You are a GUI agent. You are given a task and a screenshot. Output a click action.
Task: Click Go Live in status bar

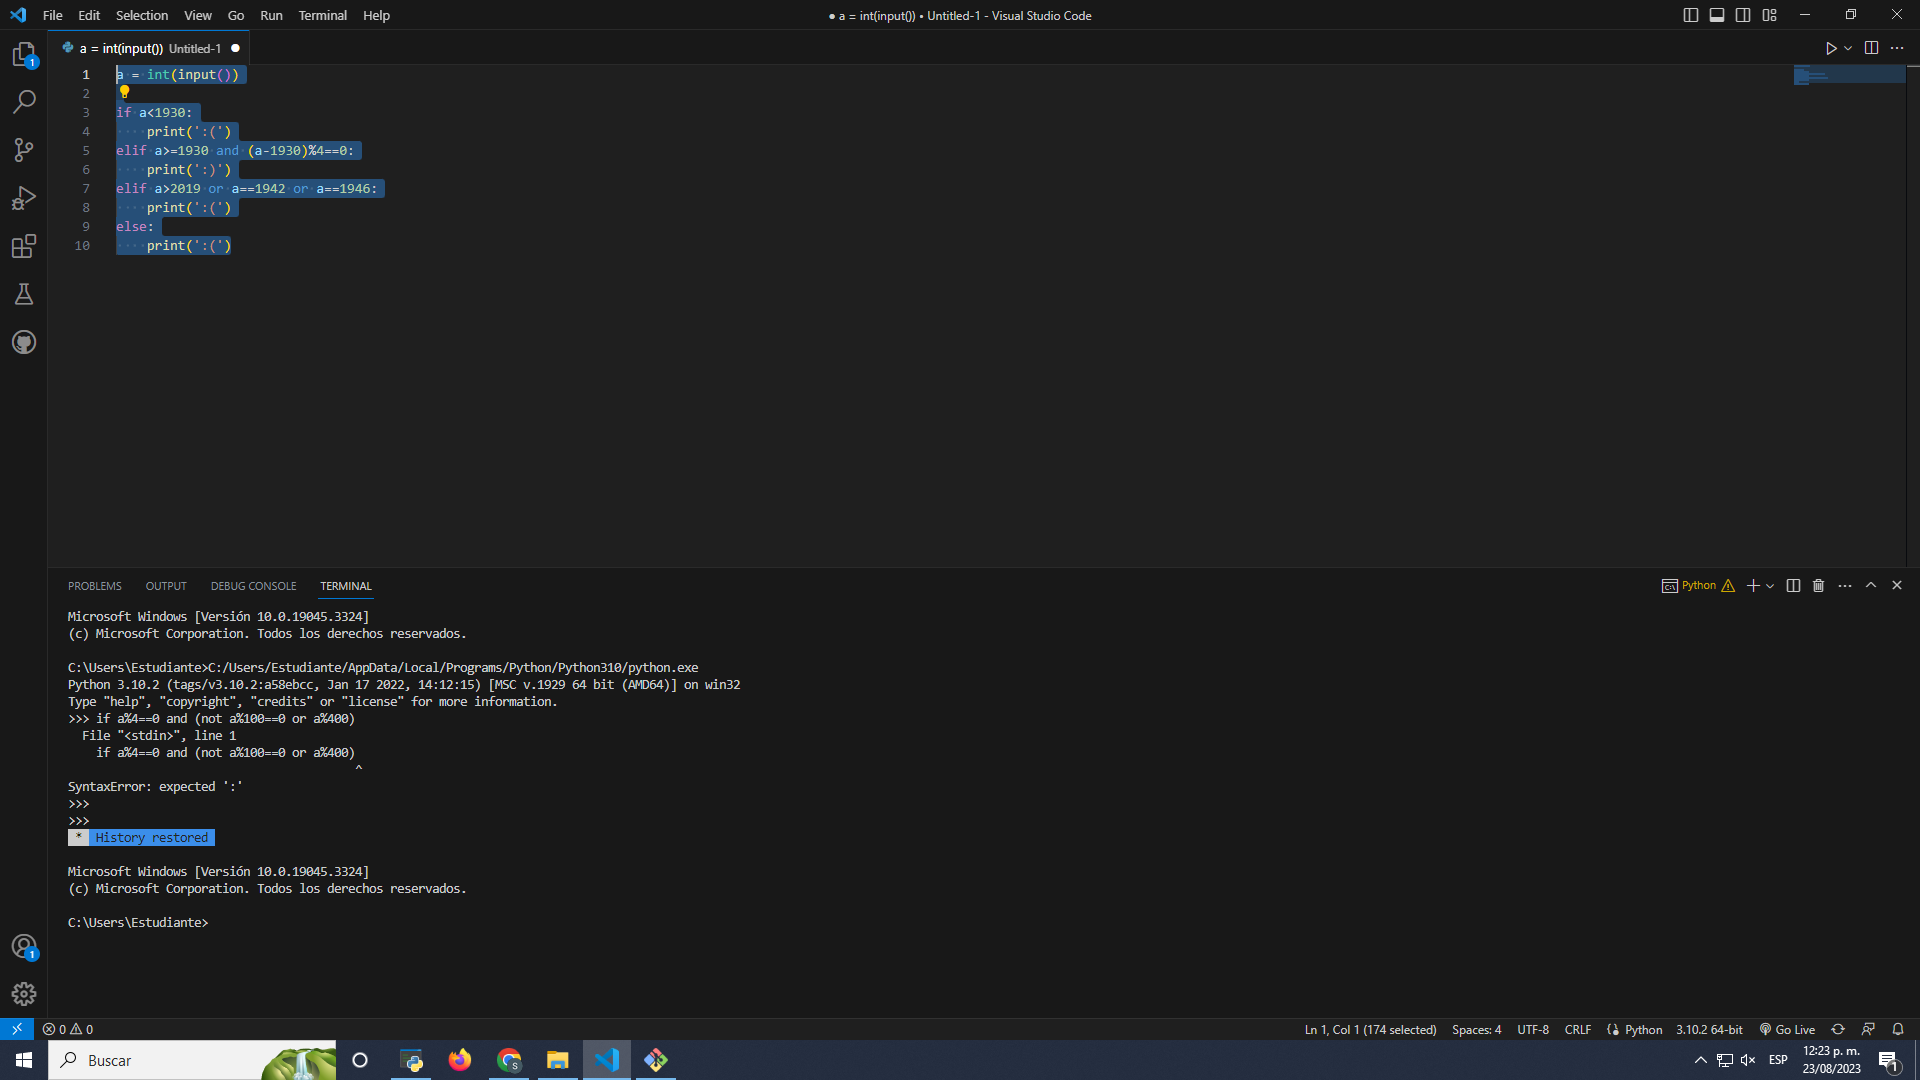pos(1787,1029)
